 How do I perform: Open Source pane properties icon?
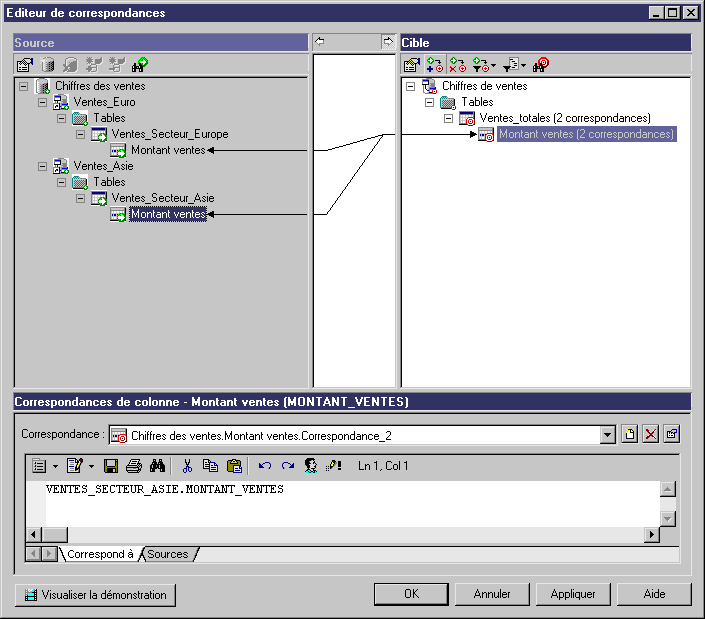point(25,65)
